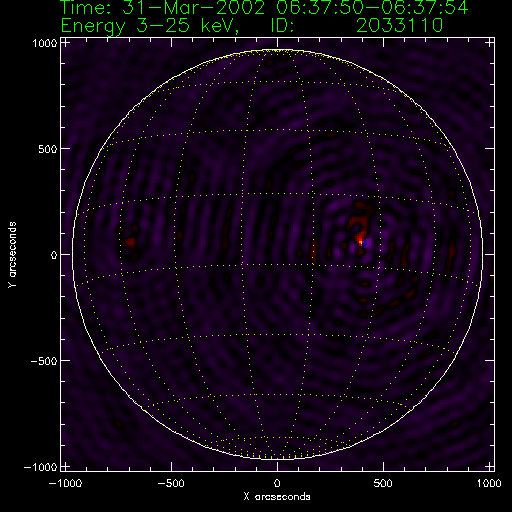
Task: Click the plus marker at bottom-left plot corner
Action: (x=66, y=466)
